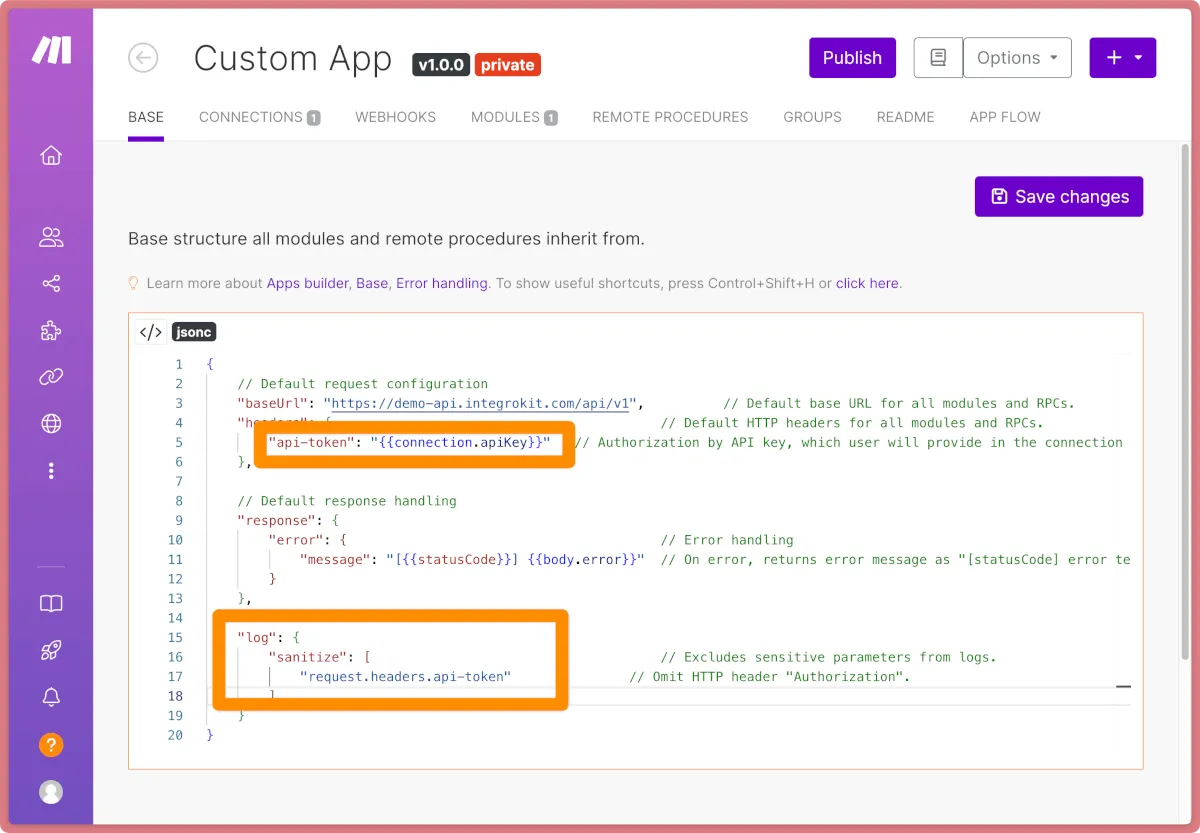Switch to the CONNECTIONS tab

(259, 117)
